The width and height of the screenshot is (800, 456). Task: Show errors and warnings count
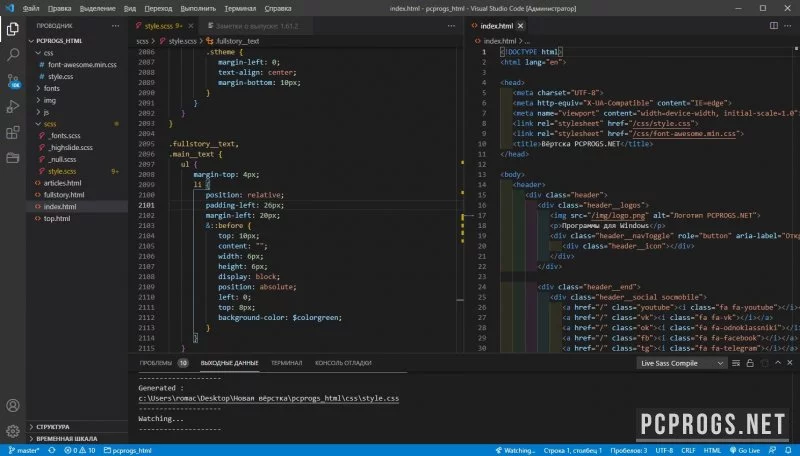[x=80, y=450]
